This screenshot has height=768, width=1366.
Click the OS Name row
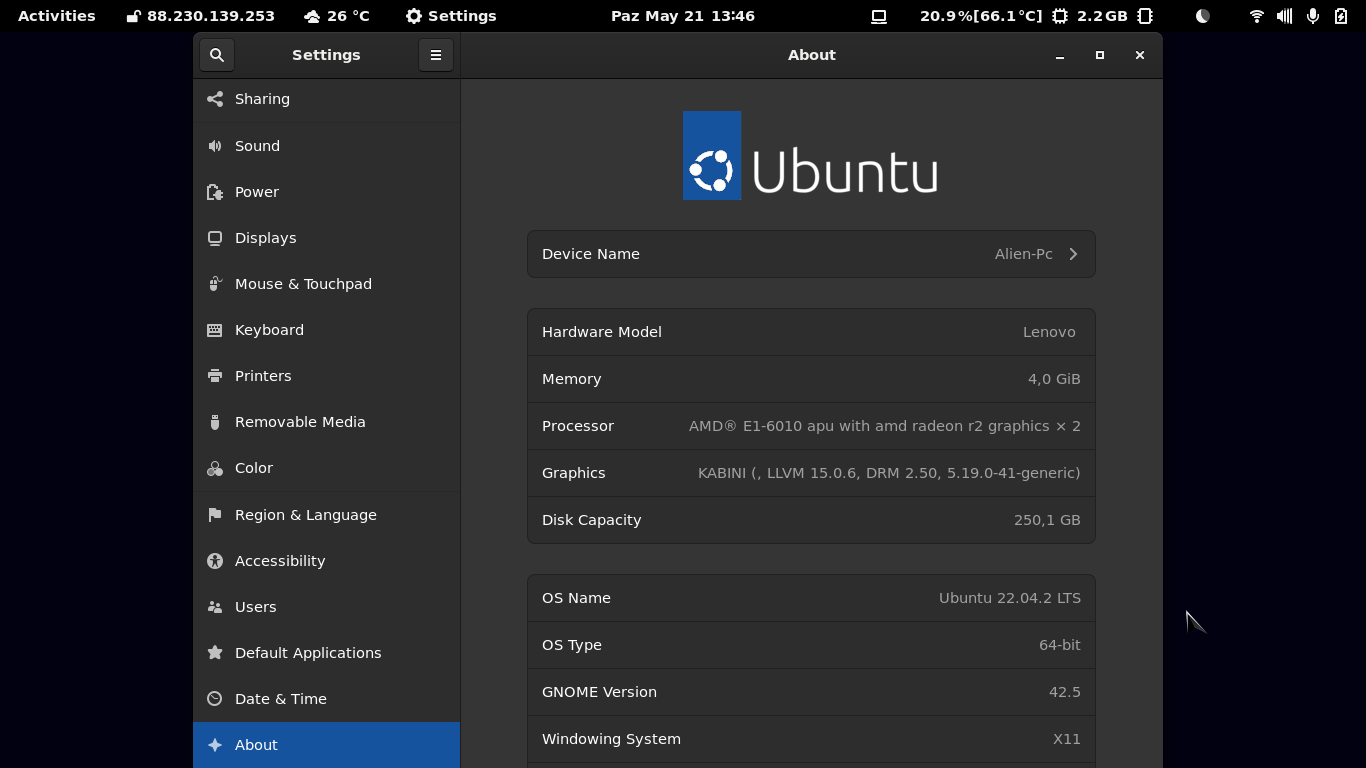[x=811, y=598]
